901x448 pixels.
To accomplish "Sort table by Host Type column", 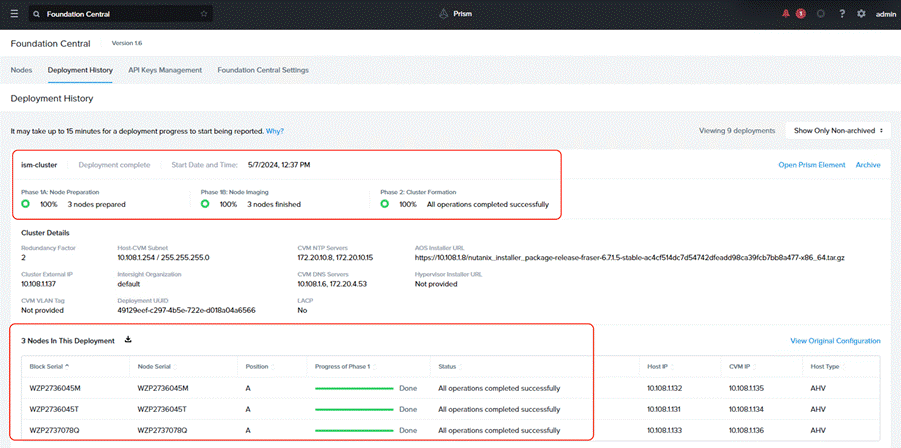I will tap(827, 366).
